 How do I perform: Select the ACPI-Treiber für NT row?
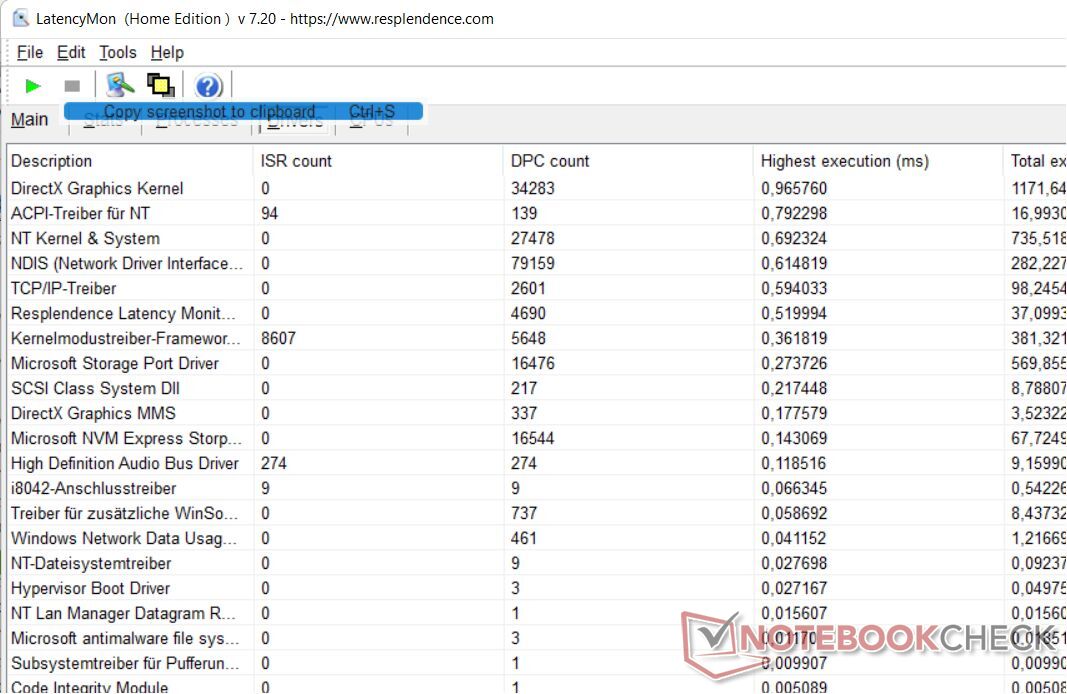click(x=536, y=214)
